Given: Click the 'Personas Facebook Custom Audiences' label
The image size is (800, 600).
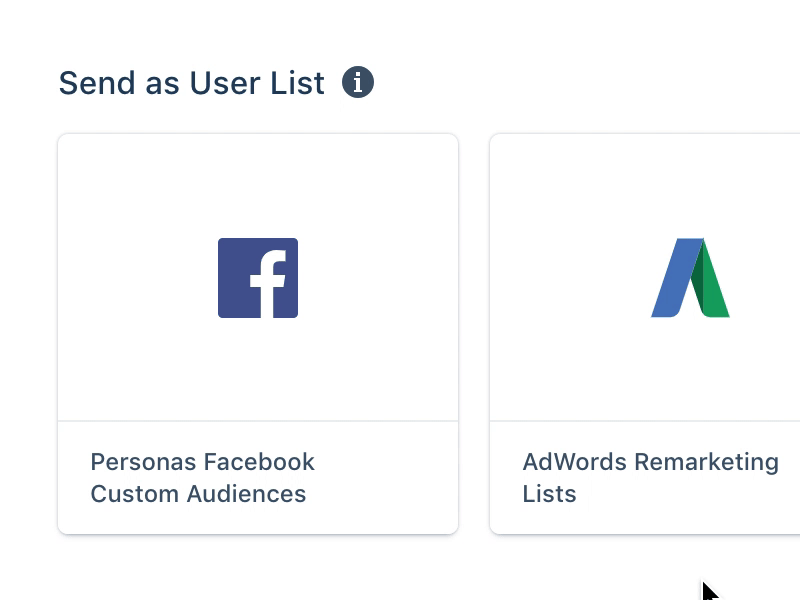Looking at the screenshot, I should click(x=202, y=477).
